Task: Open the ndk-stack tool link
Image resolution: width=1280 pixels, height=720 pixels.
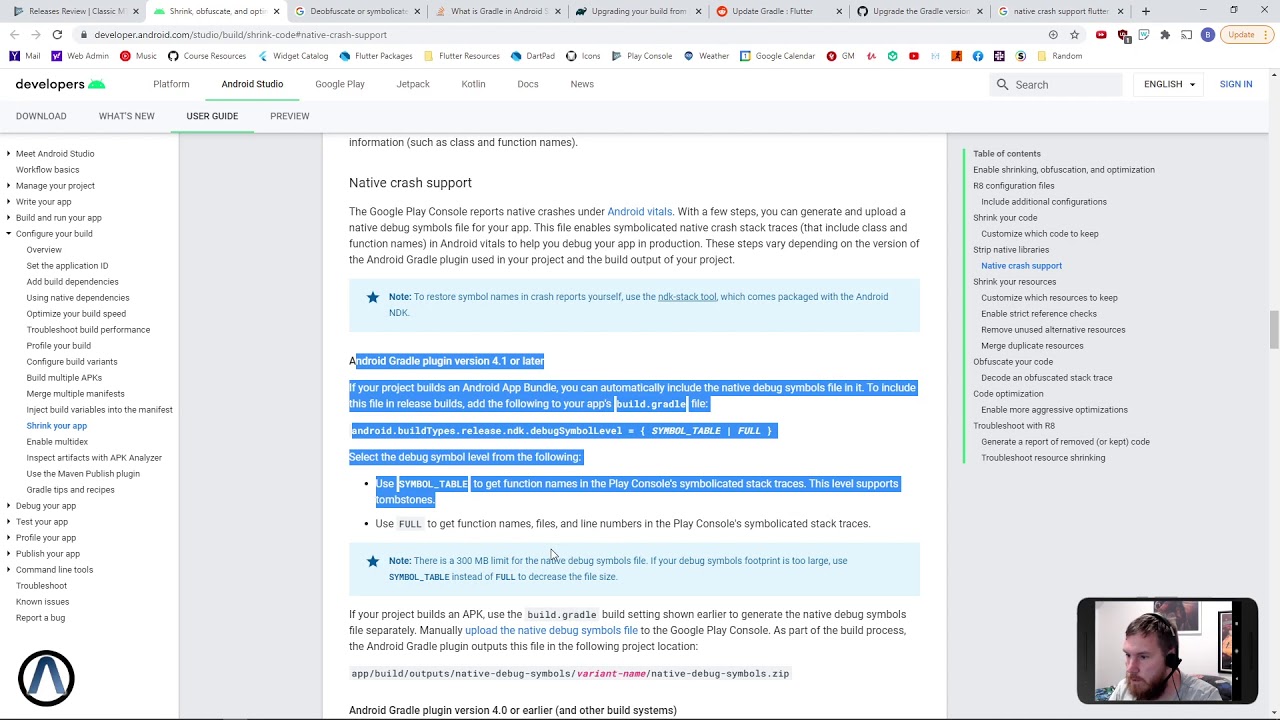Action: coord(687,297)
